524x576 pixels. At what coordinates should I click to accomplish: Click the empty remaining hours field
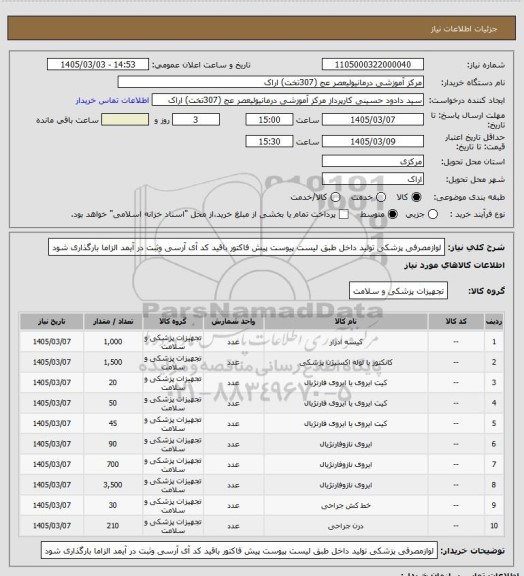click(125, 120)
